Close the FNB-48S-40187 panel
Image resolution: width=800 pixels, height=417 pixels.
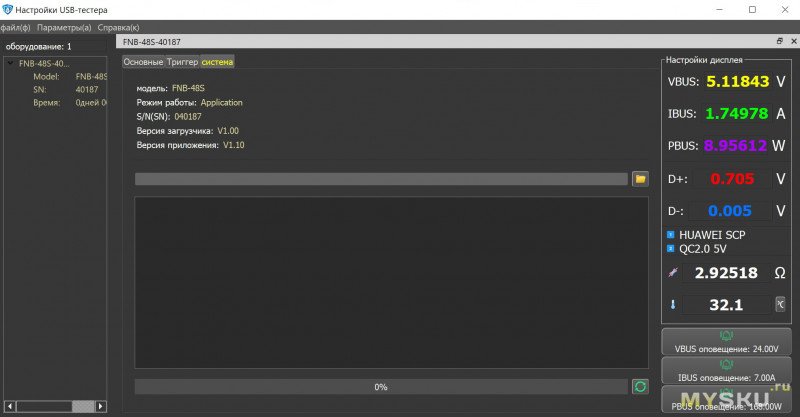791,41
